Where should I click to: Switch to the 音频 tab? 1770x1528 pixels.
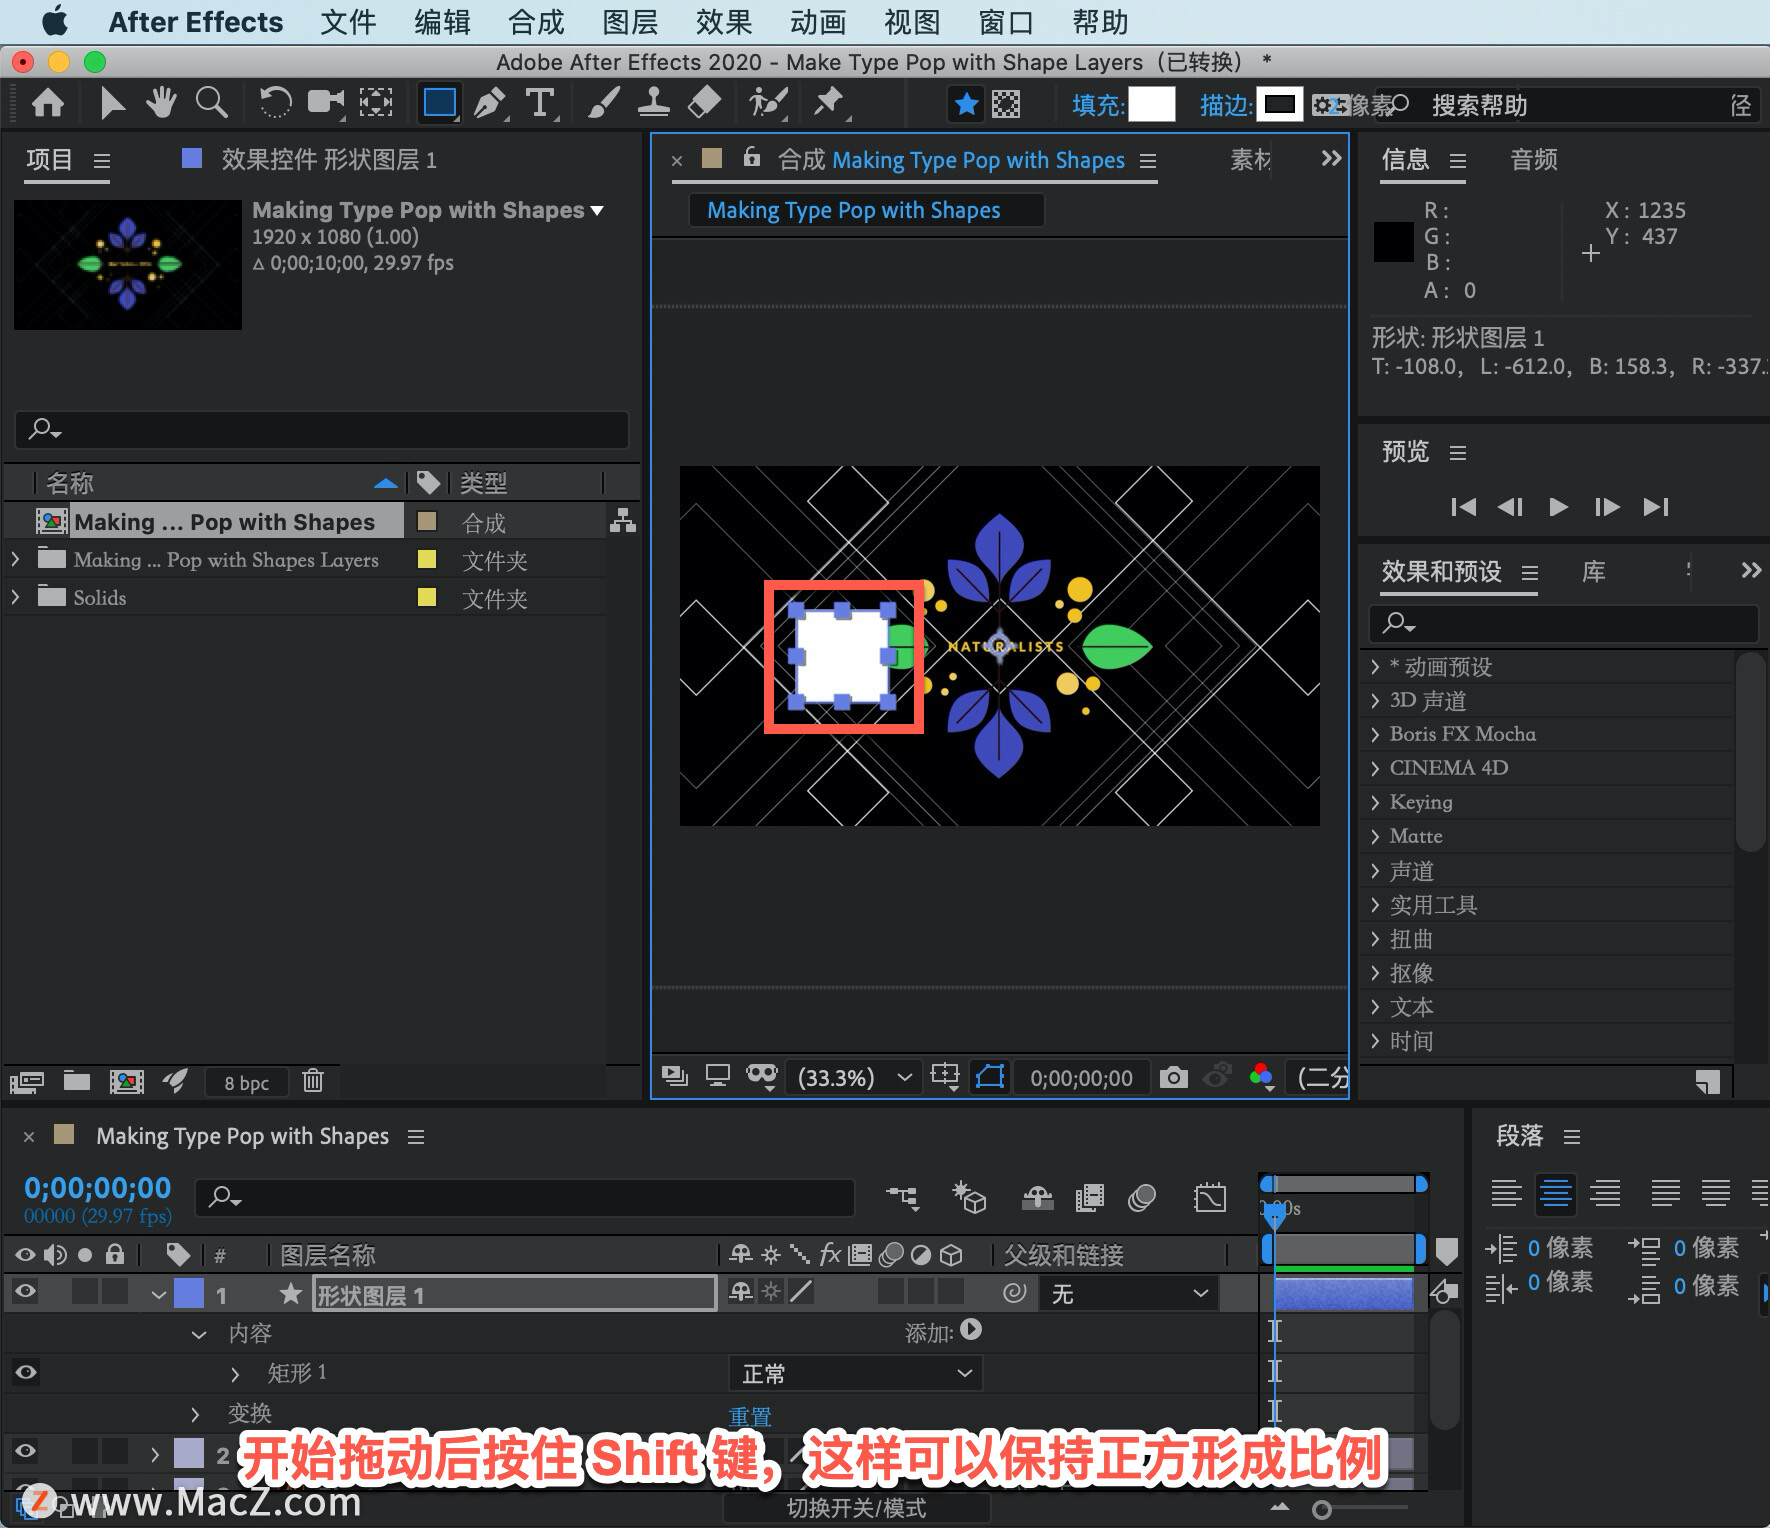tap(1533, 160)
